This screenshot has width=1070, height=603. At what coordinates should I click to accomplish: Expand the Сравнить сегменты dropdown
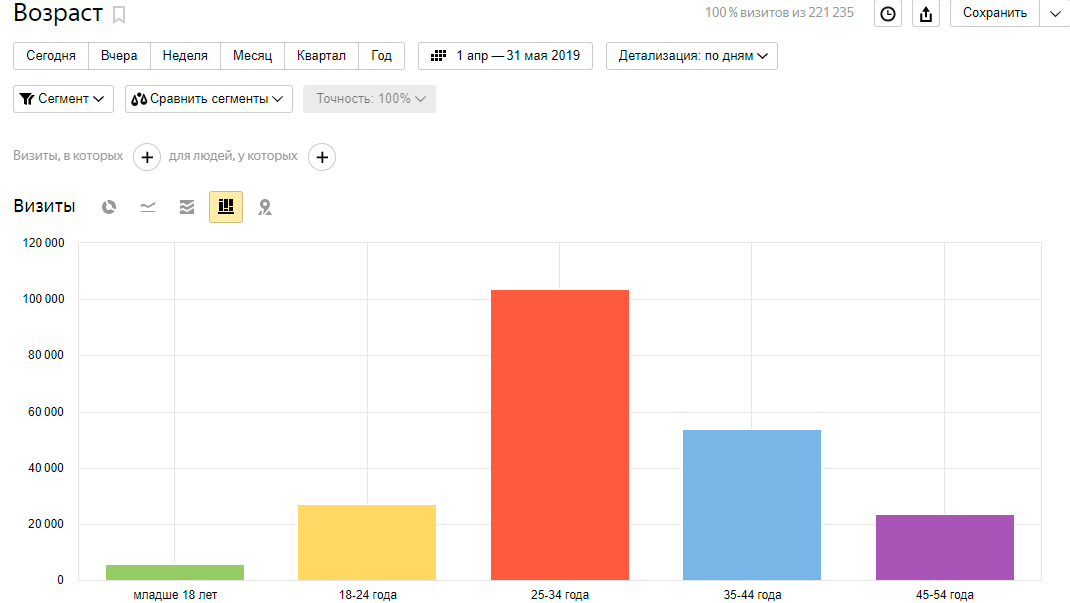(x=209, y=99)
